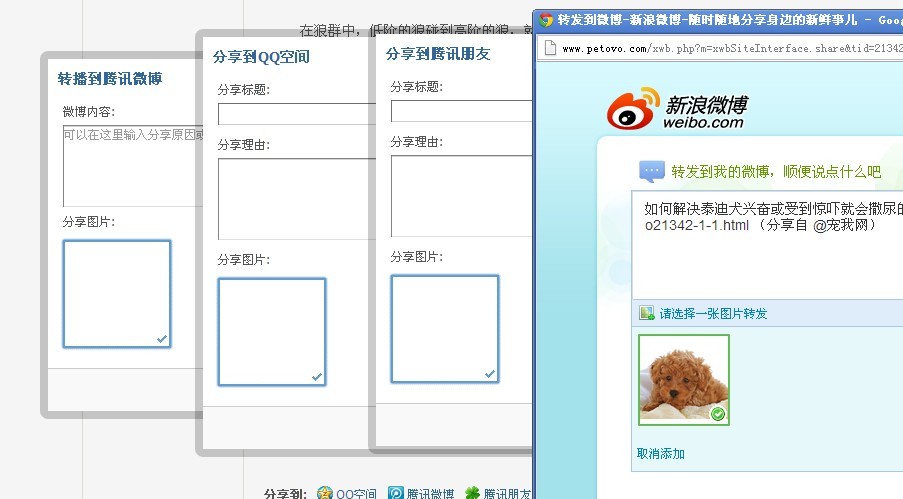Focus 分享理由 text area in QQ空间 dialog

tap(297, 199)
